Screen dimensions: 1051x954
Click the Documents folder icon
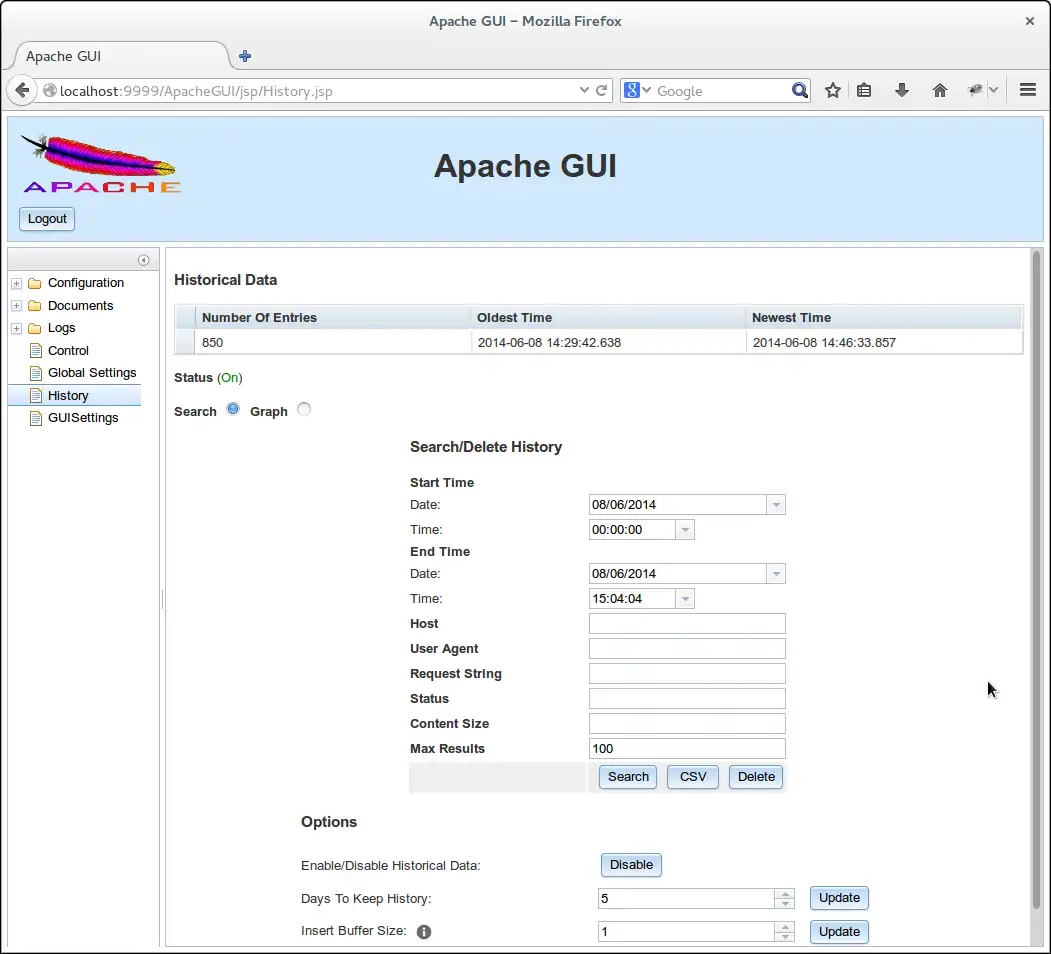pyautogui.click(x=35, y=306)
